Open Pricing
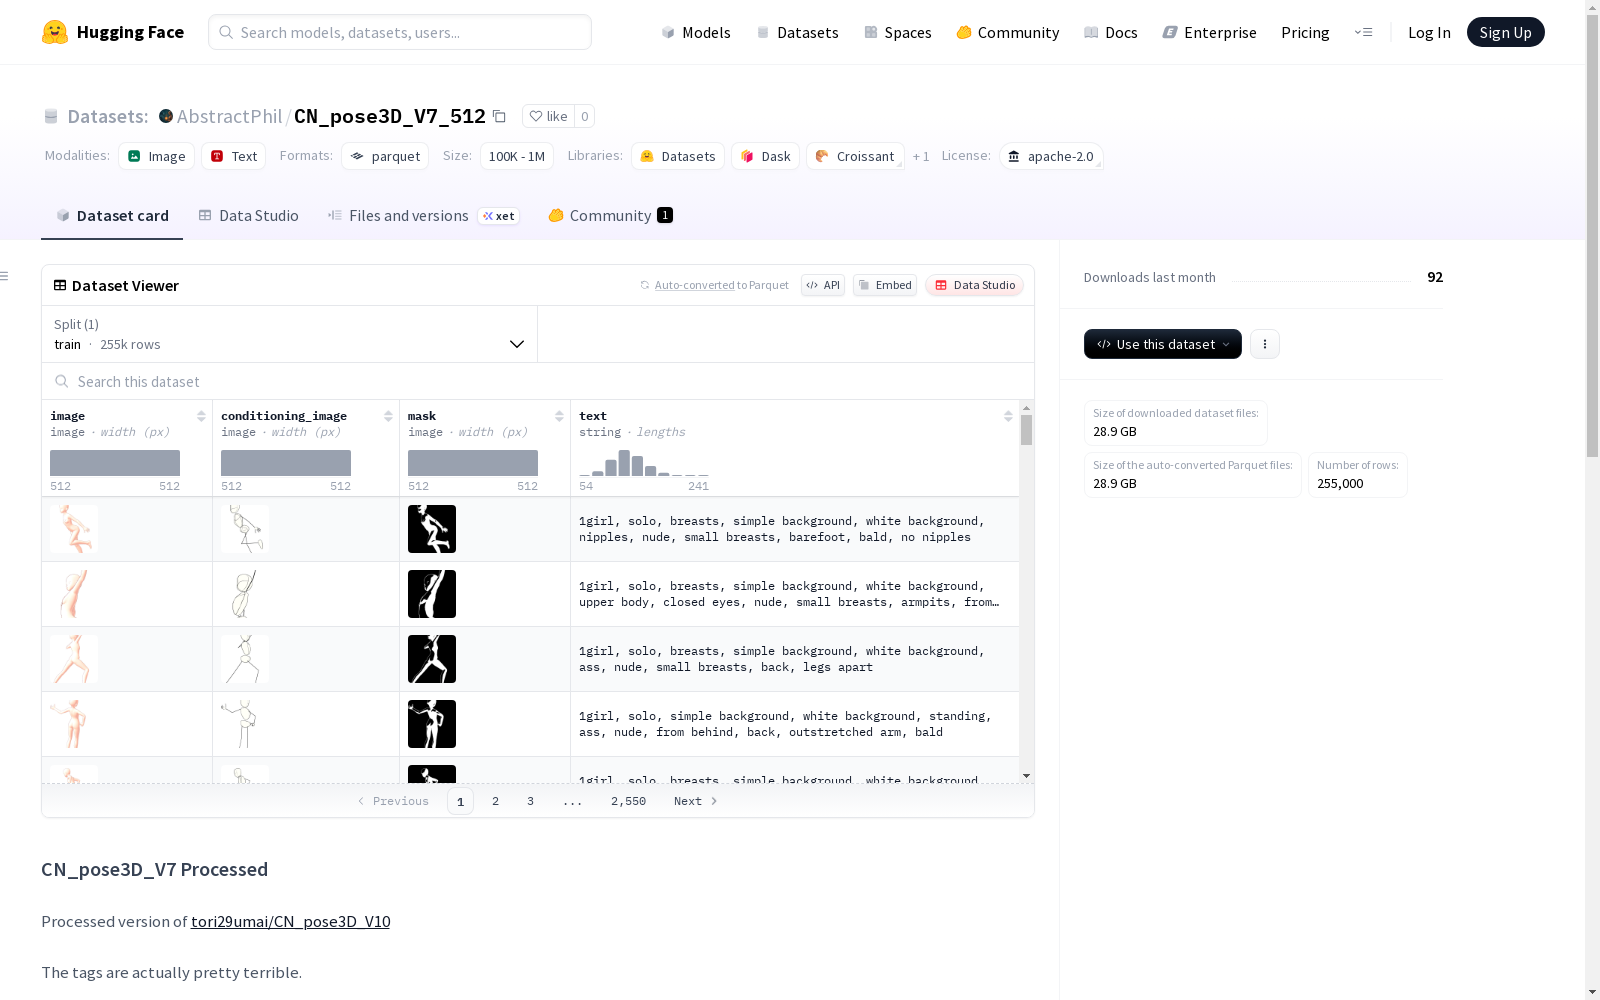This screenshot has height=1000, width=1600. point(1305,32)
